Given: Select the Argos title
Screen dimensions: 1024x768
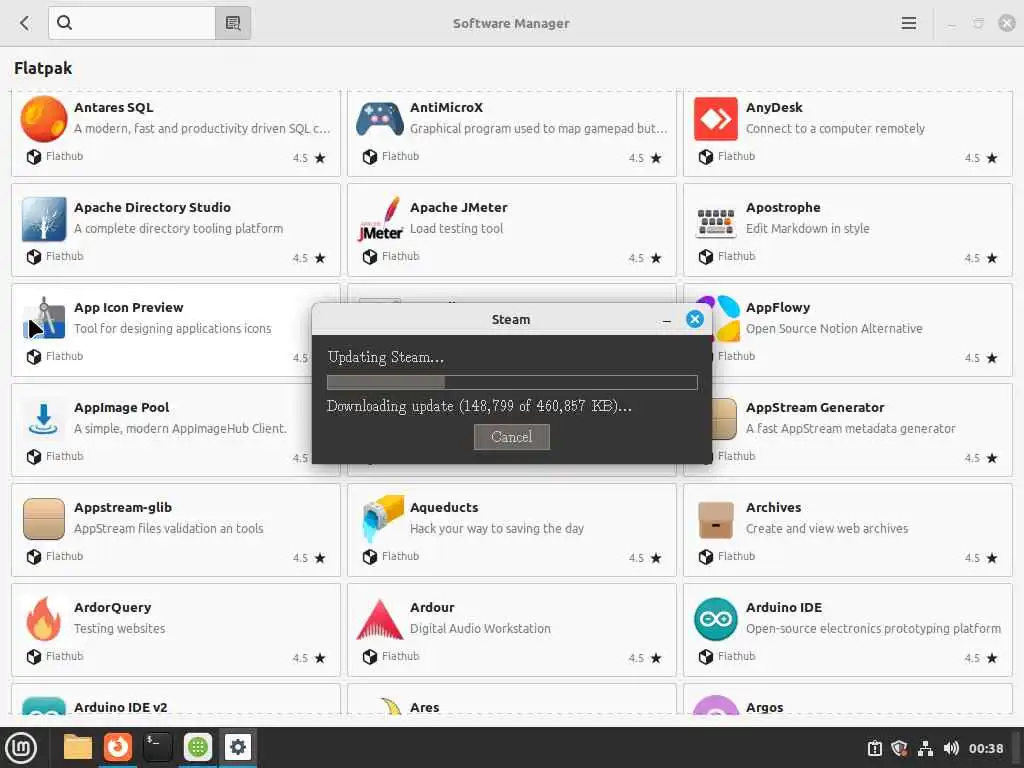Looking at the screenshot, I should [764, 707].
